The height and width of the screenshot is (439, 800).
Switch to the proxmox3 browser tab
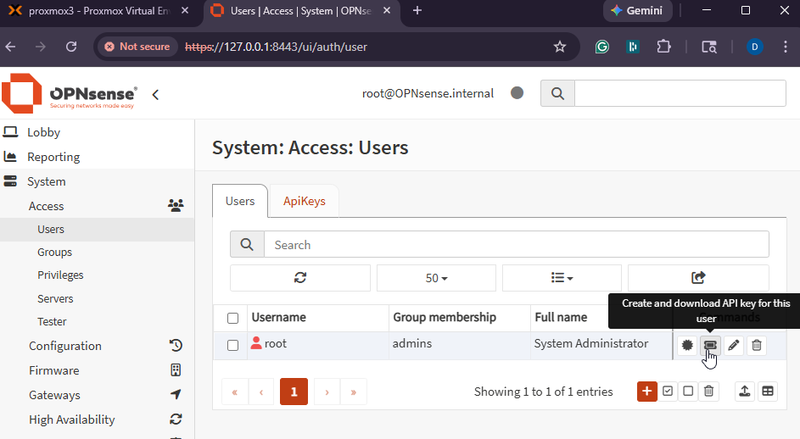(98, 11)
